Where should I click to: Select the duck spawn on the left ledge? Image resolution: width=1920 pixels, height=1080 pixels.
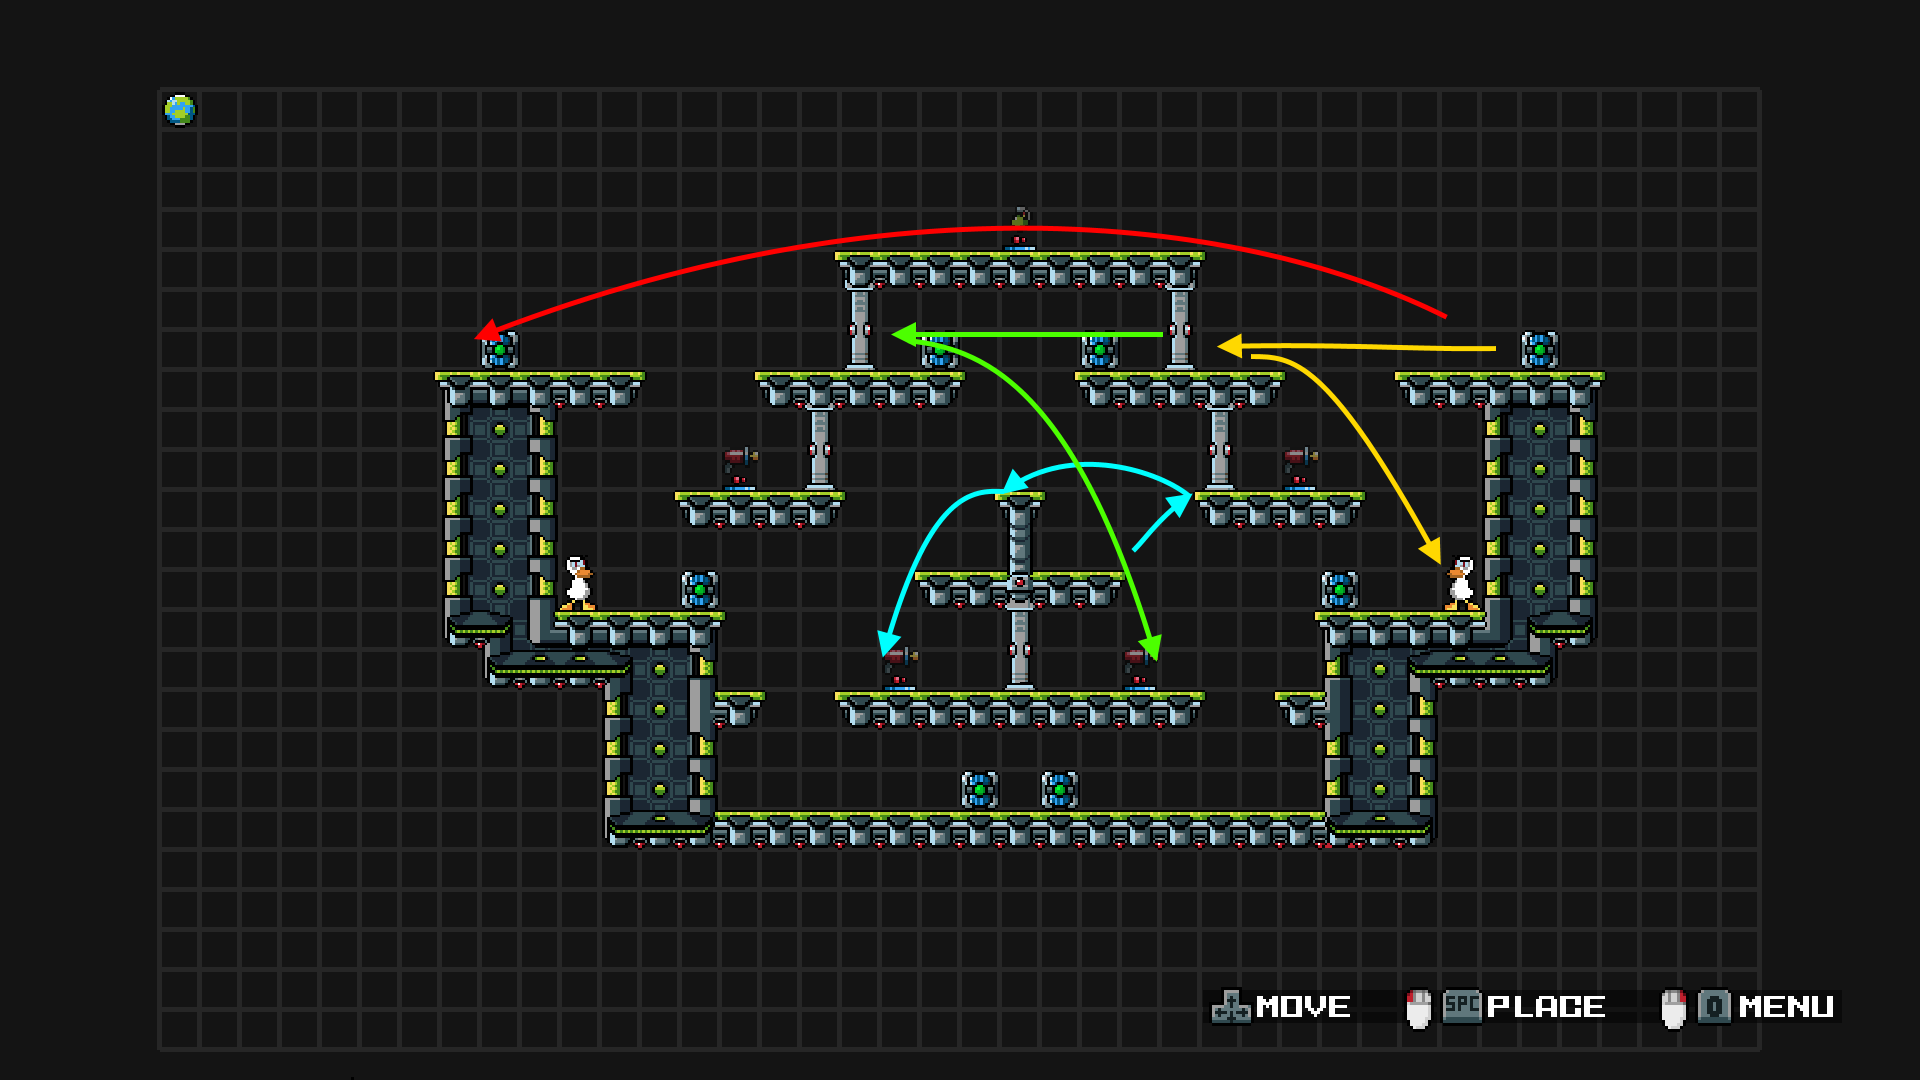click(578, 584)
